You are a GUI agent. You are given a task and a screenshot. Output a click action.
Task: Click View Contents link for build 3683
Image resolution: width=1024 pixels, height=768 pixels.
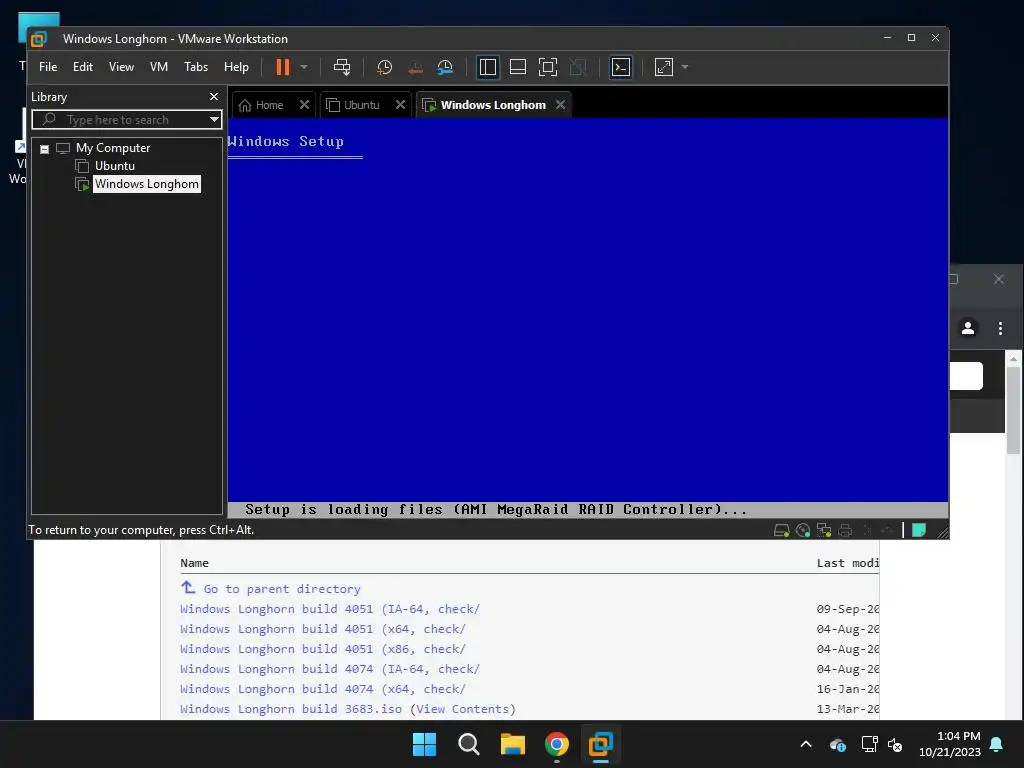(462, 709)
